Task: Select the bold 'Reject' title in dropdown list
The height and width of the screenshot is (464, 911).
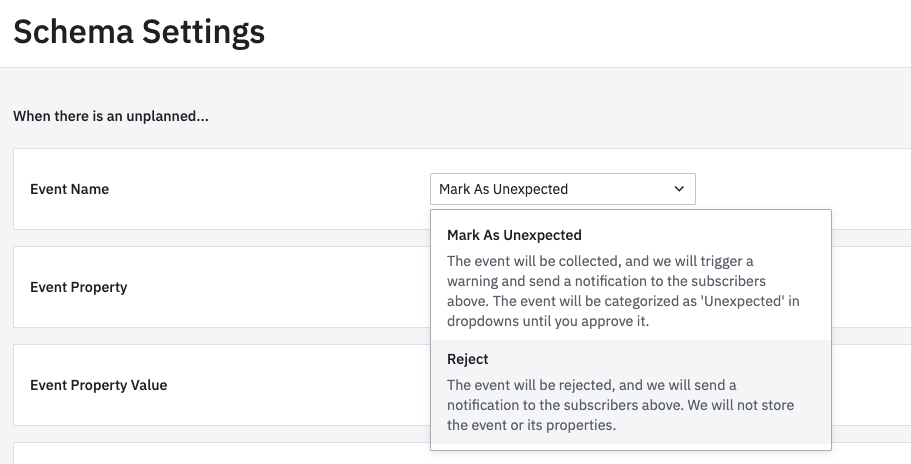Action: coord(468,359)
